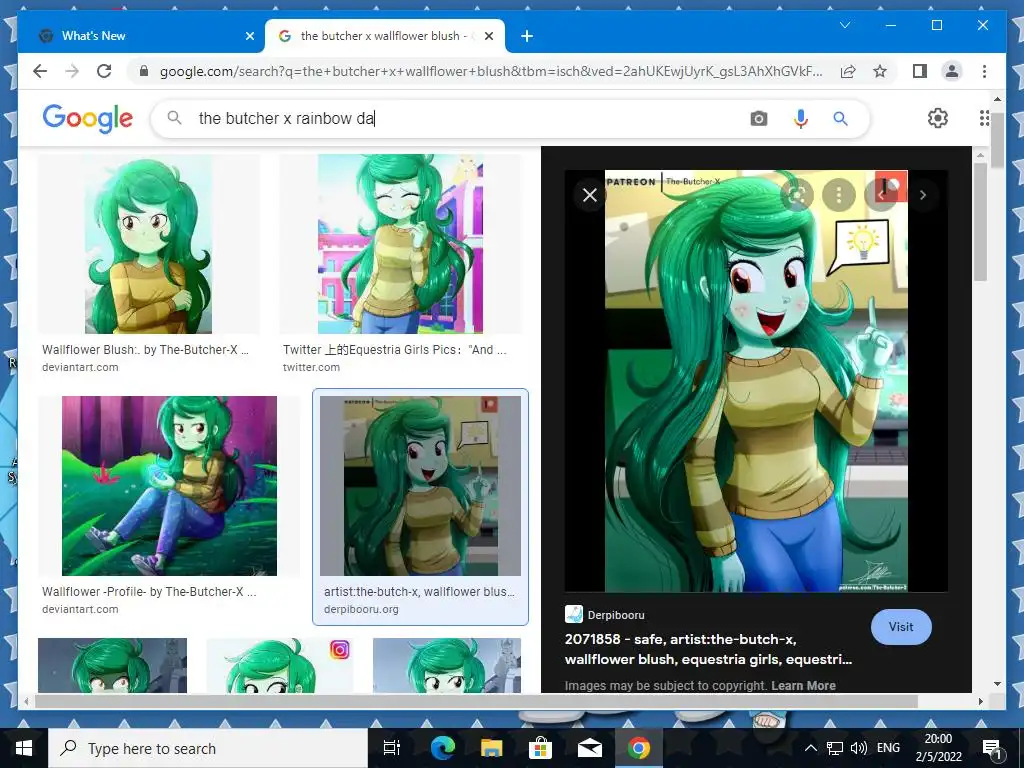
Task: Open the Google apps grid
Action: click(984, 118)
